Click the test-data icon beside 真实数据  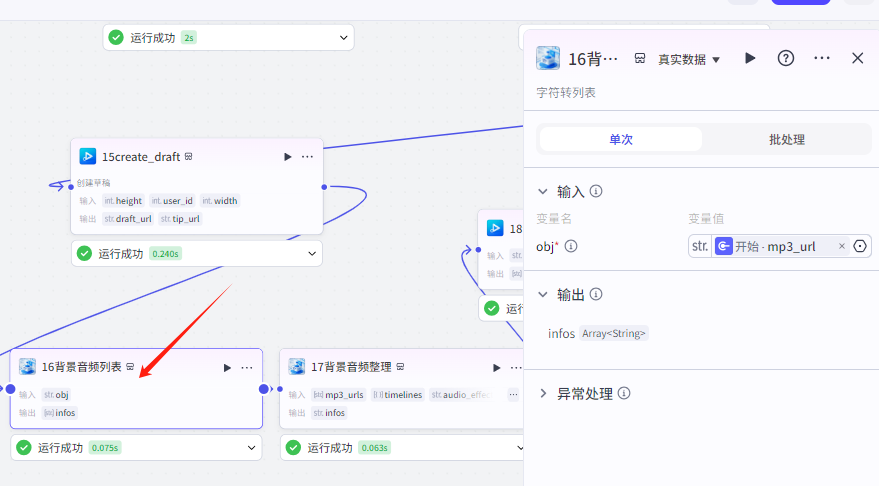[640, 58]
